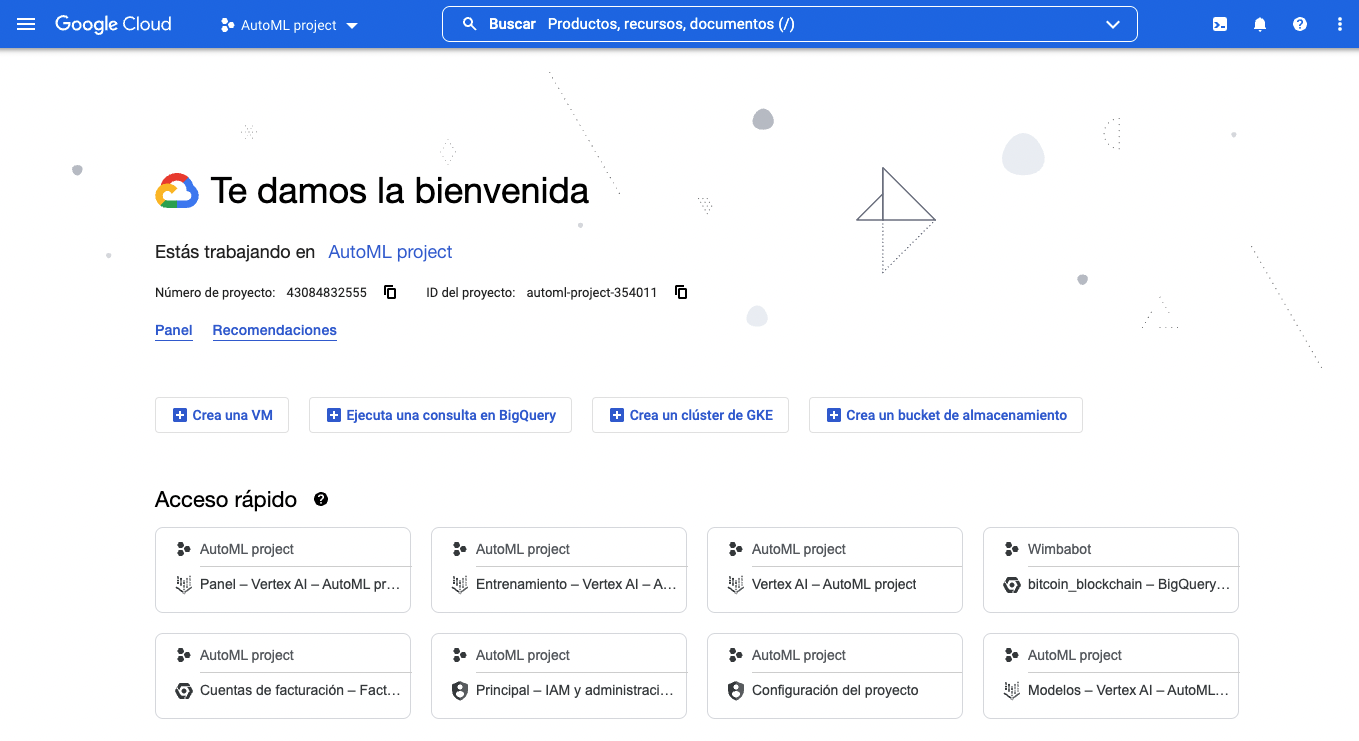Click billing icon on Cuentas de facturación card

(183, 691)
